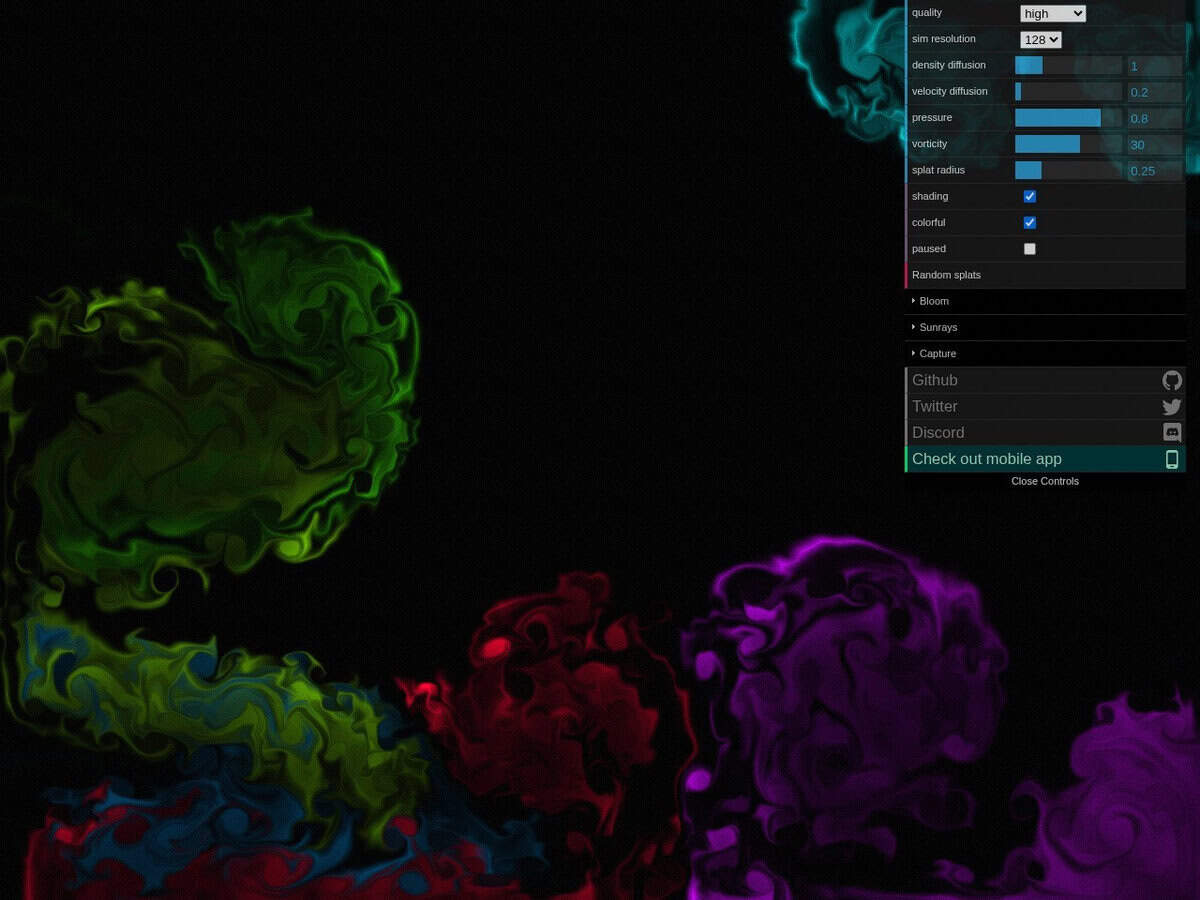
Task: Open the Github icon in controls panel
Action: [x=1172, y=380]
